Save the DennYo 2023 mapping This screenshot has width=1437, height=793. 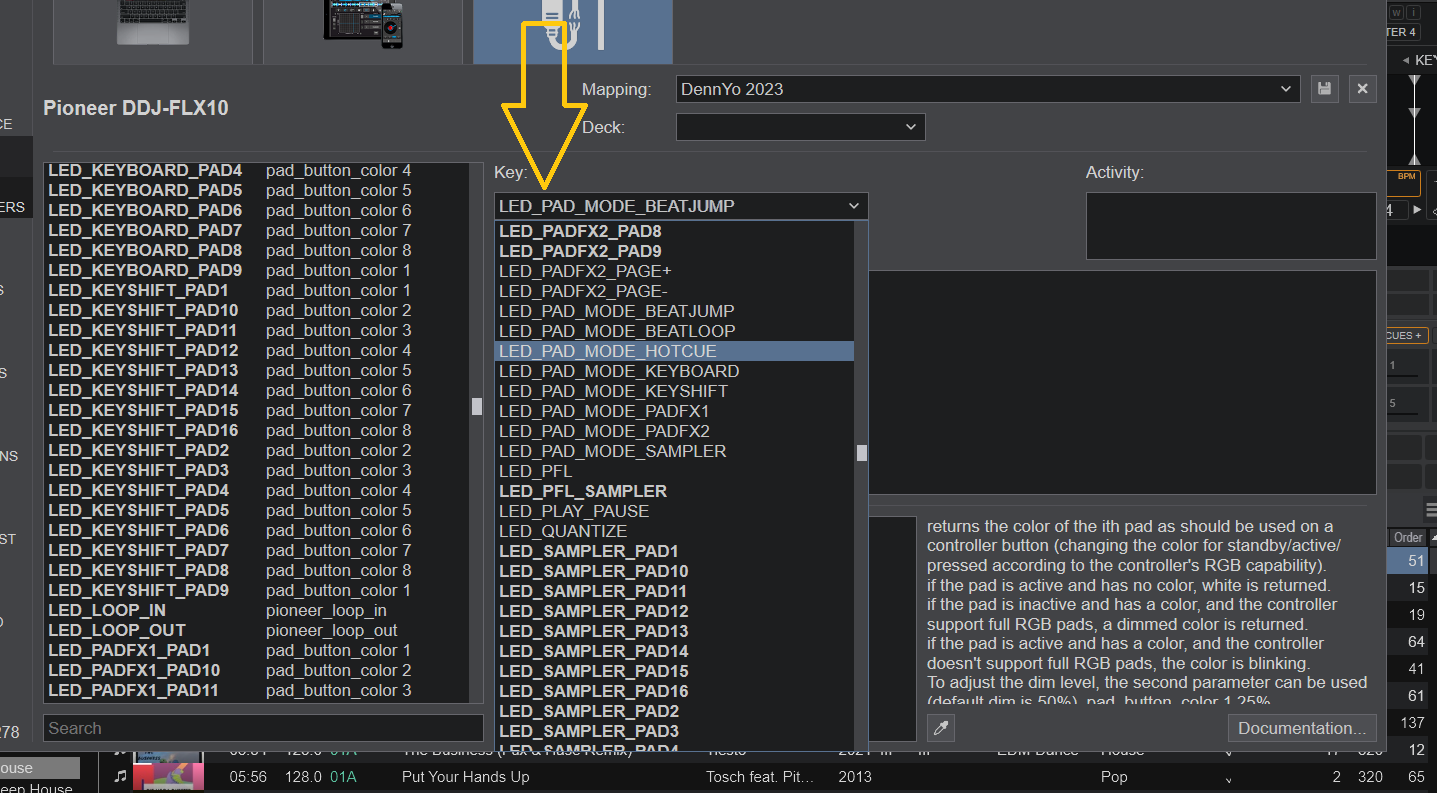coord(1324,89)
